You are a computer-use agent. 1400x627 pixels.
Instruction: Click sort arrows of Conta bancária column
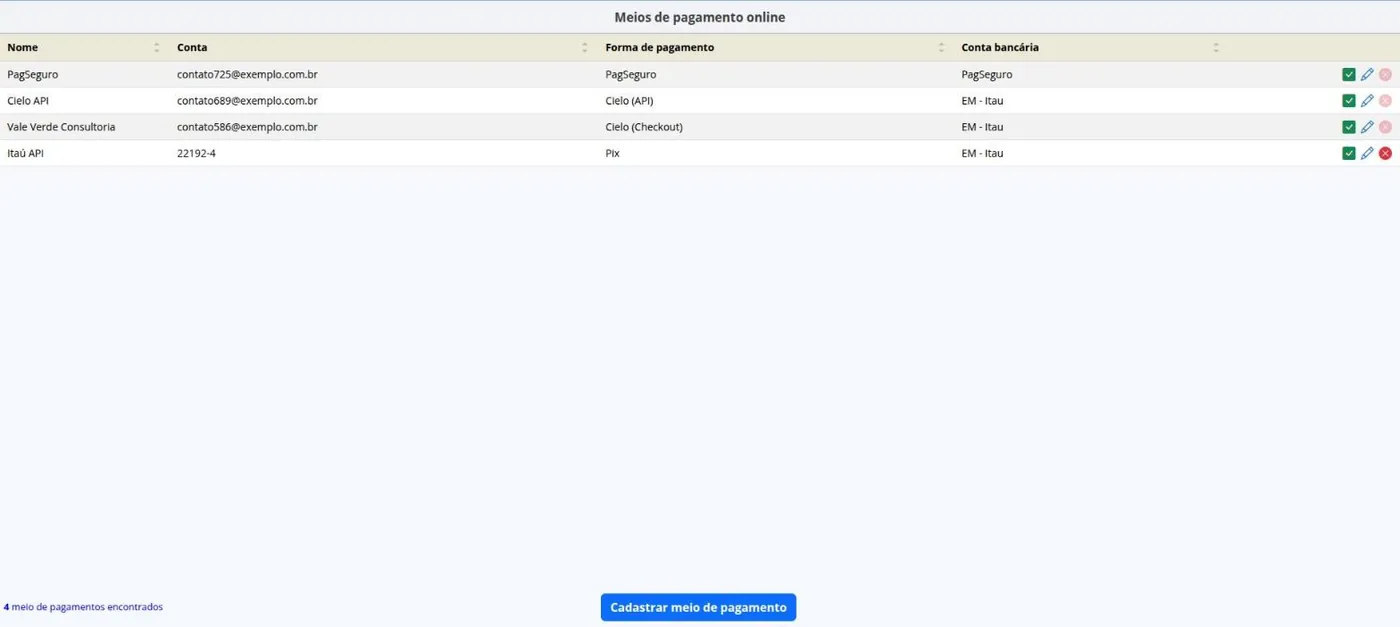click(1216, 47)
